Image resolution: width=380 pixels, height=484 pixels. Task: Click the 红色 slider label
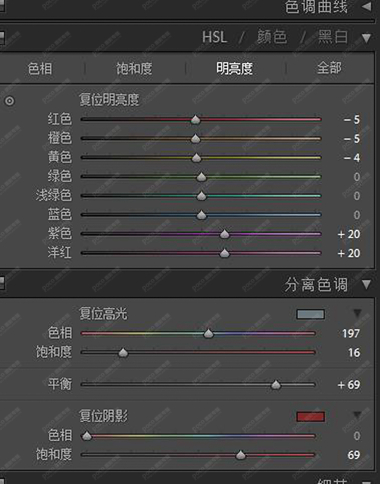(60, 119)
